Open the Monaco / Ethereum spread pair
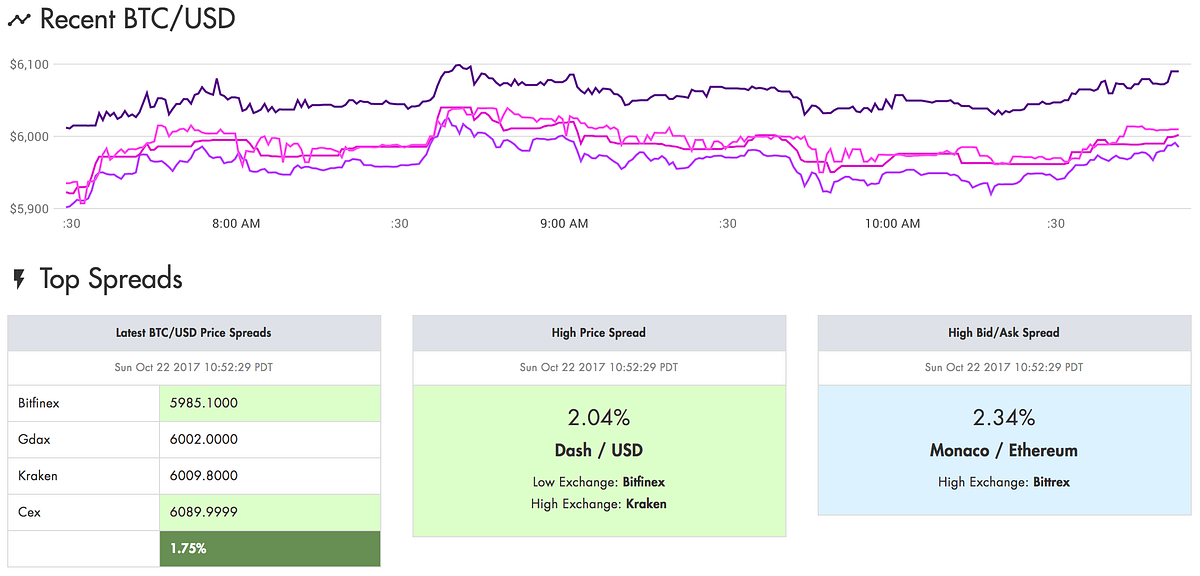1200x576 pixels. tap(1003, 450)
